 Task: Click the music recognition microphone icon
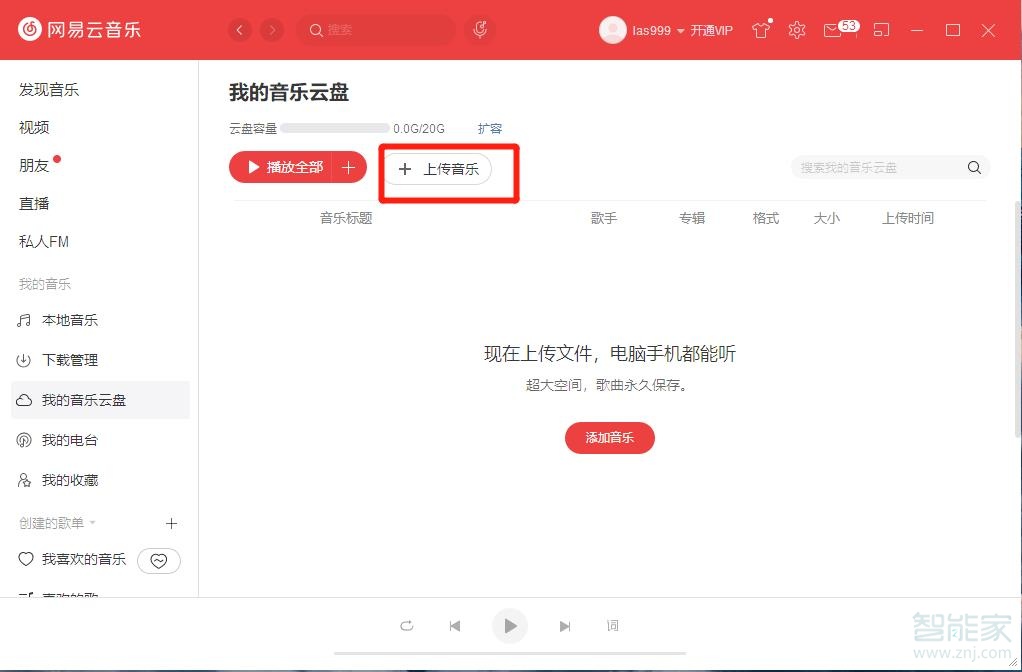(x=480, y=30)
